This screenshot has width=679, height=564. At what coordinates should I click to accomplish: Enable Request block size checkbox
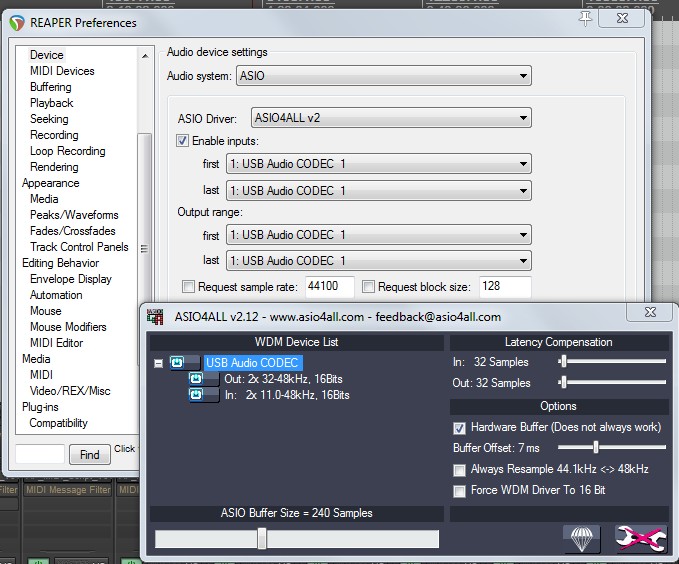(368, 287)
